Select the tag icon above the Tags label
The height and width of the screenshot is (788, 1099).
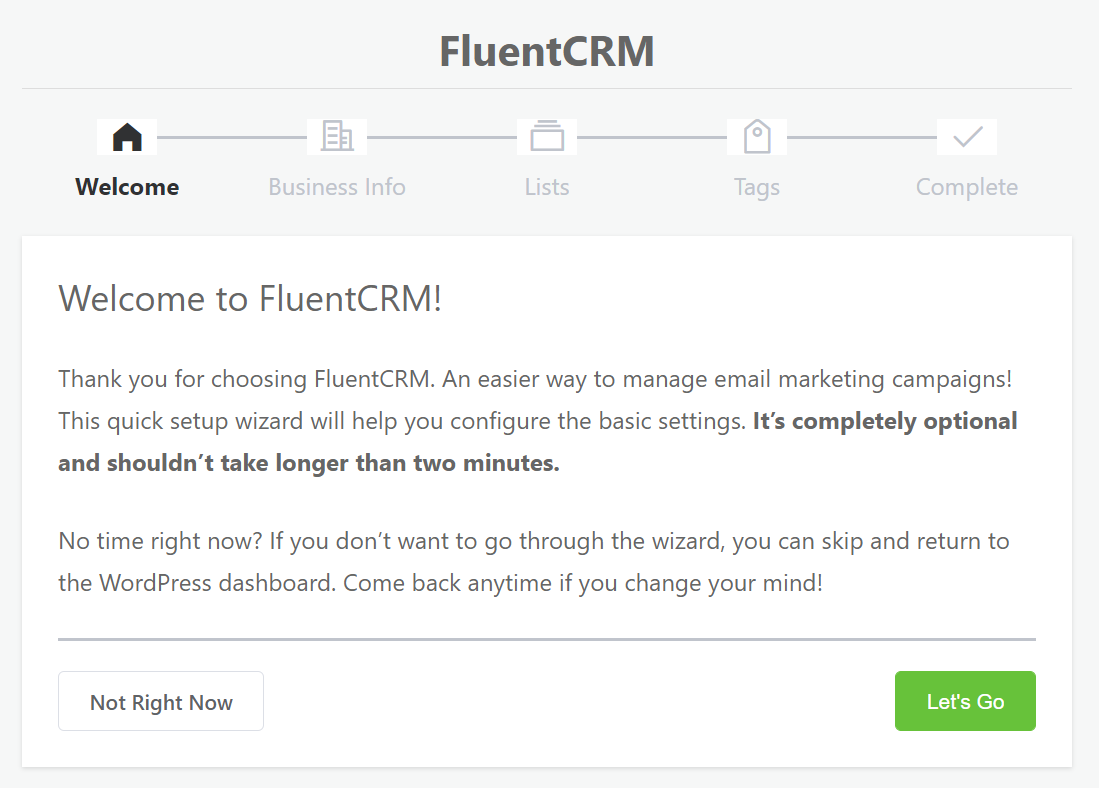[756, 136]
